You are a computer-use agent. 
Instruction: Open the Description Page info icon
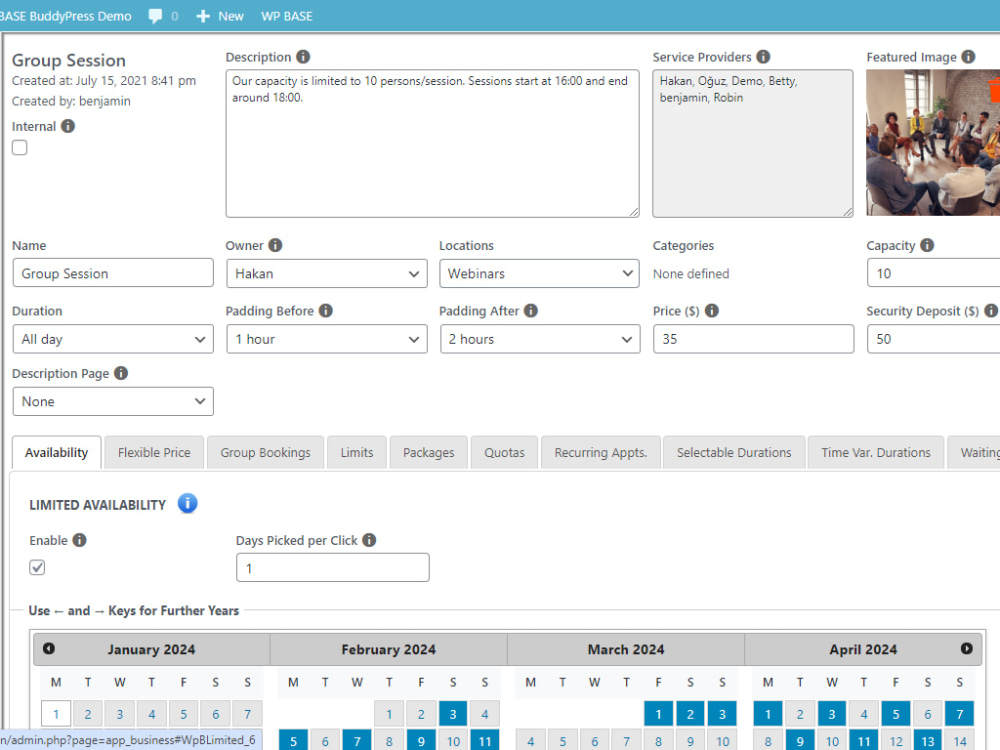(121, 373)
